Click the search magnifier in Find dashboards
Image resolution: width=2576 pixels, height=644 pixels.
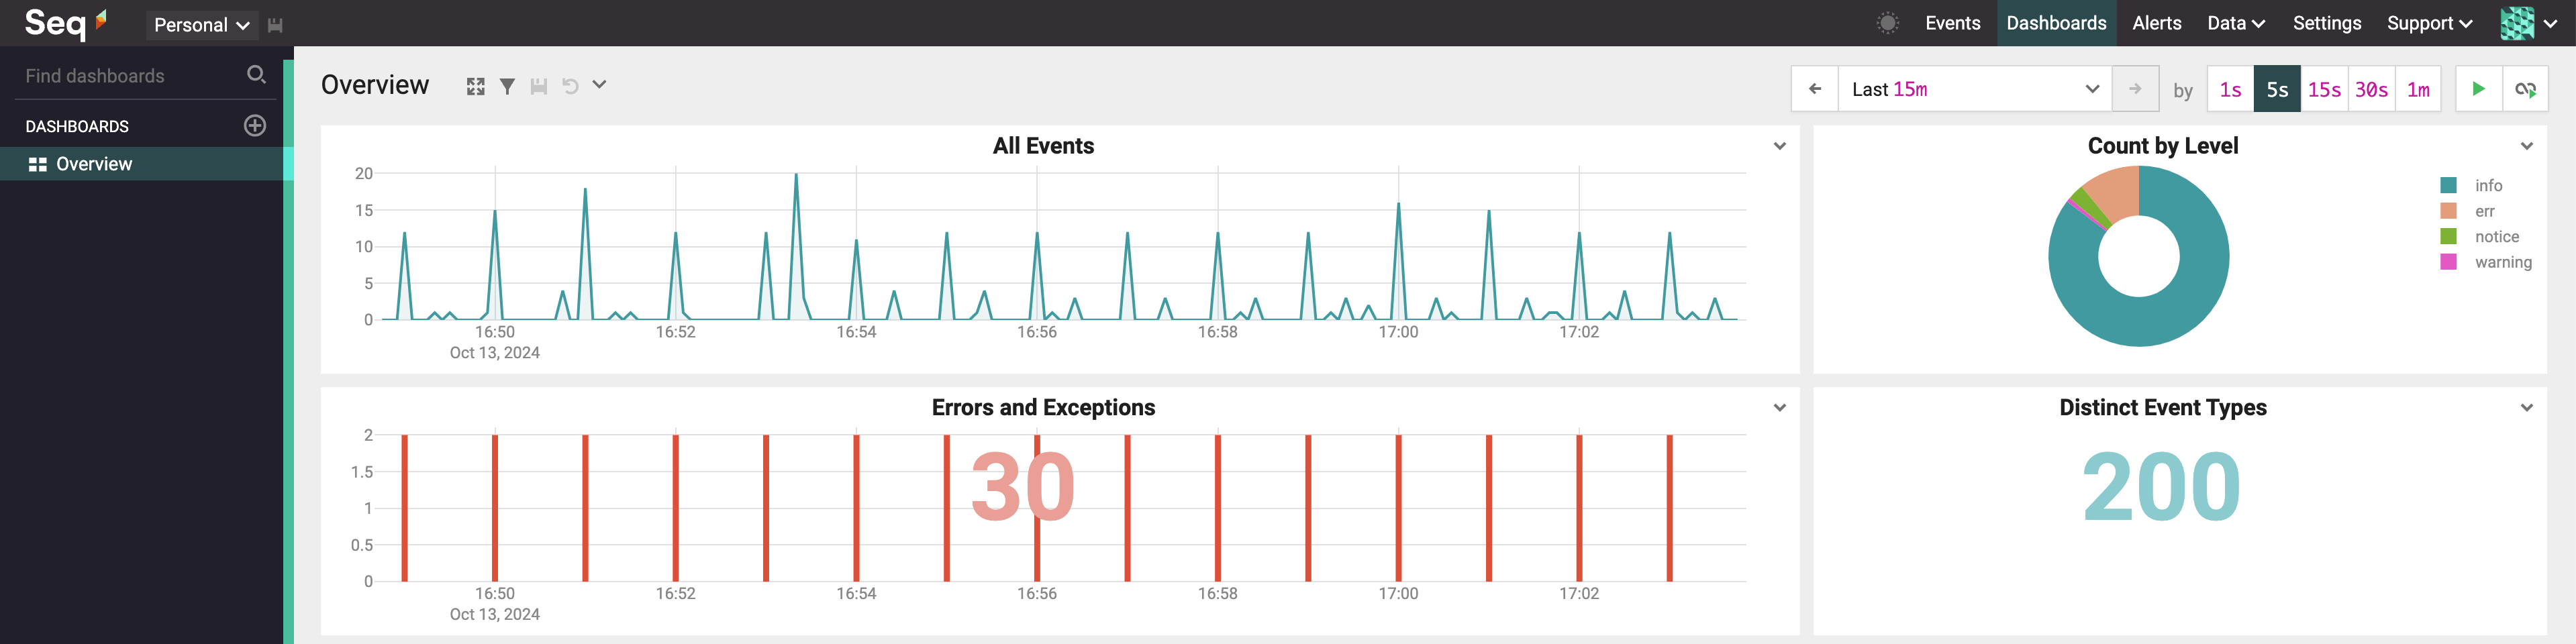tap(256, 75)
